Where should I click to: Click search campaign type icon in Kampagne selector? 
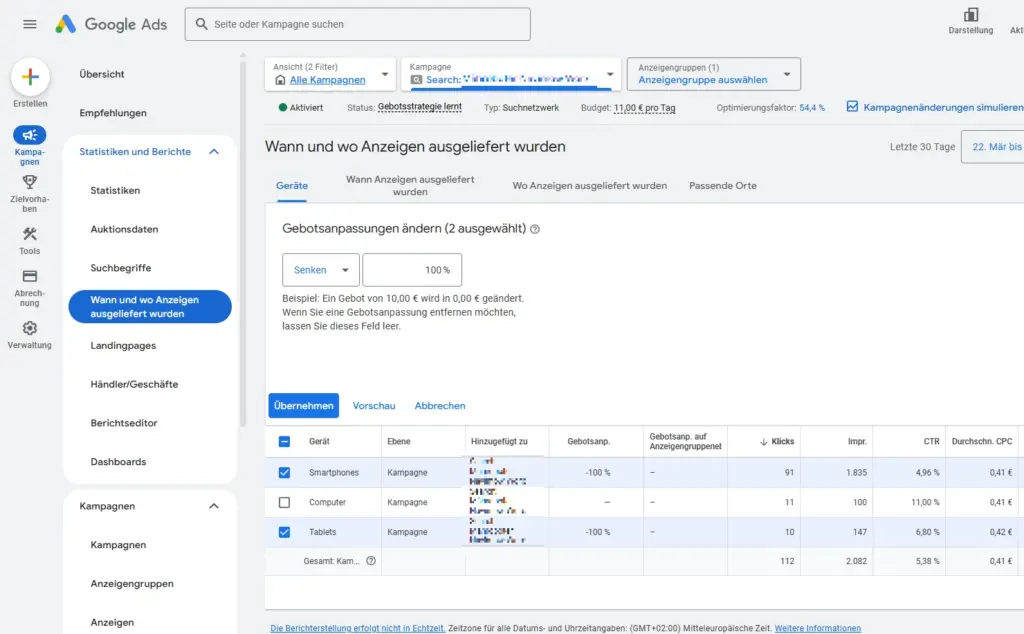[416, 80]
